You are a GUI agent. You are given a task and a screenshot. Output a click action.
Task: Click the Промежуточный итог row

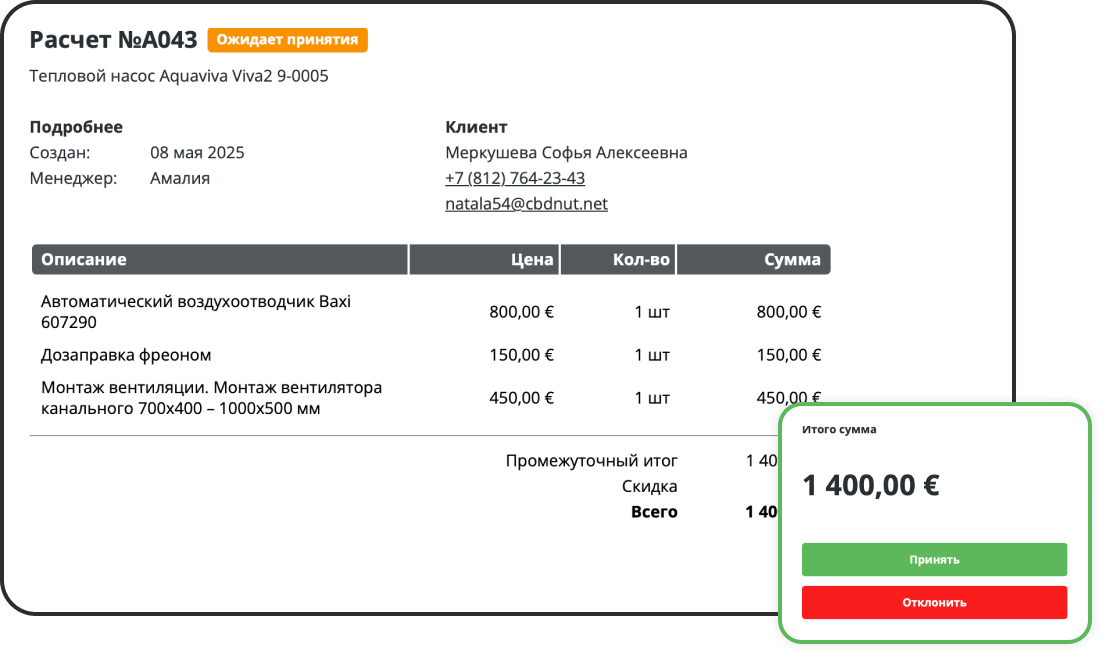pyautogui.click(x=593, y=460)
